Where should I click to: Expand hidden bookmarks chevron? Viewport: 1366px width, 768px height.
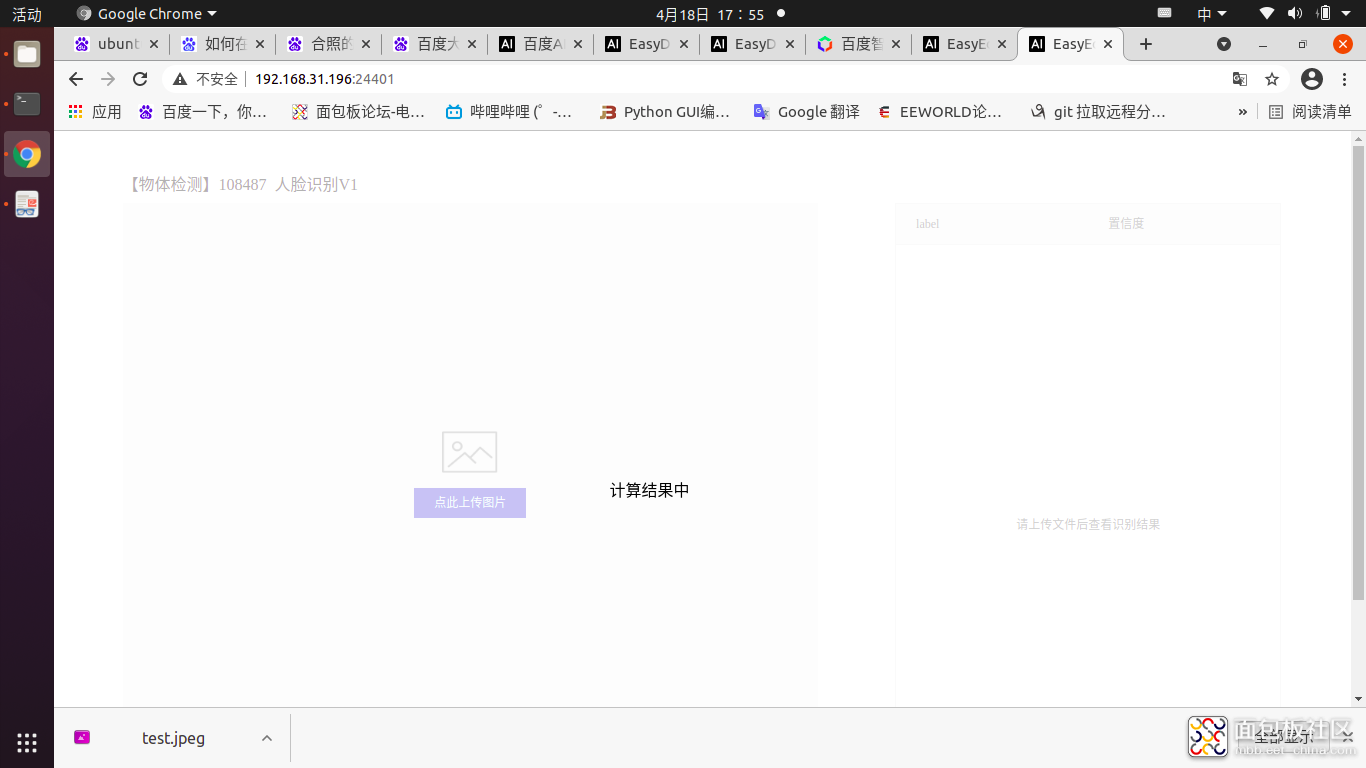tap(1243, 112)
